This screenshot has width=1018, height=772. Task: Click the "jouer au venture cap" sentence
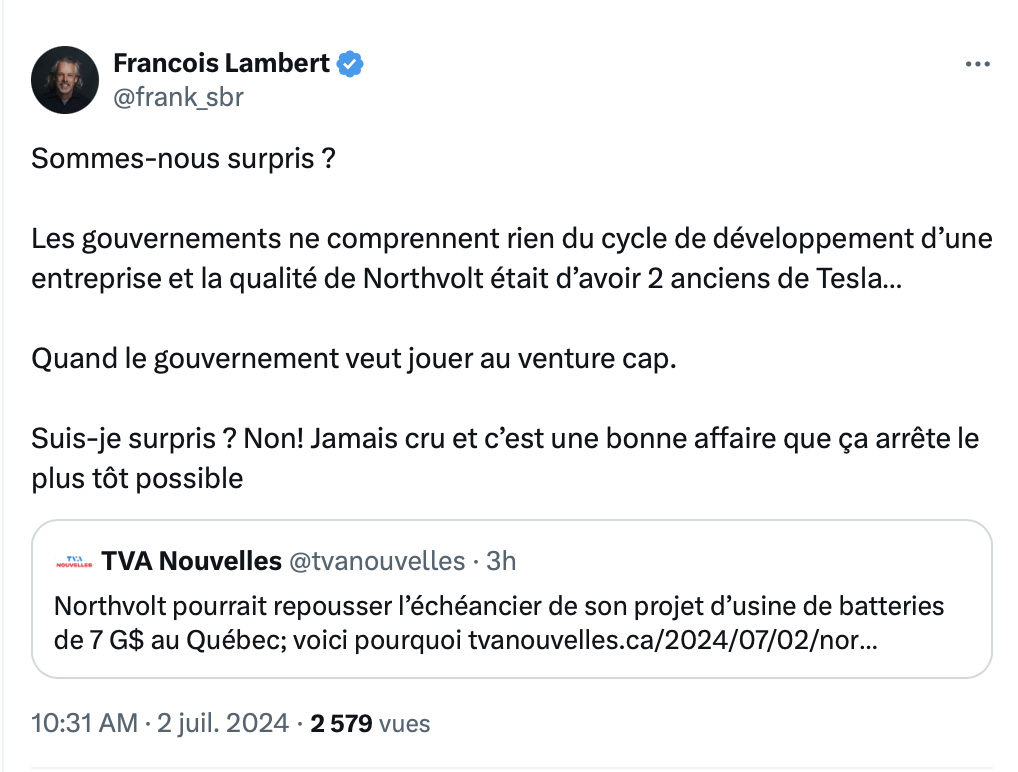354,358
